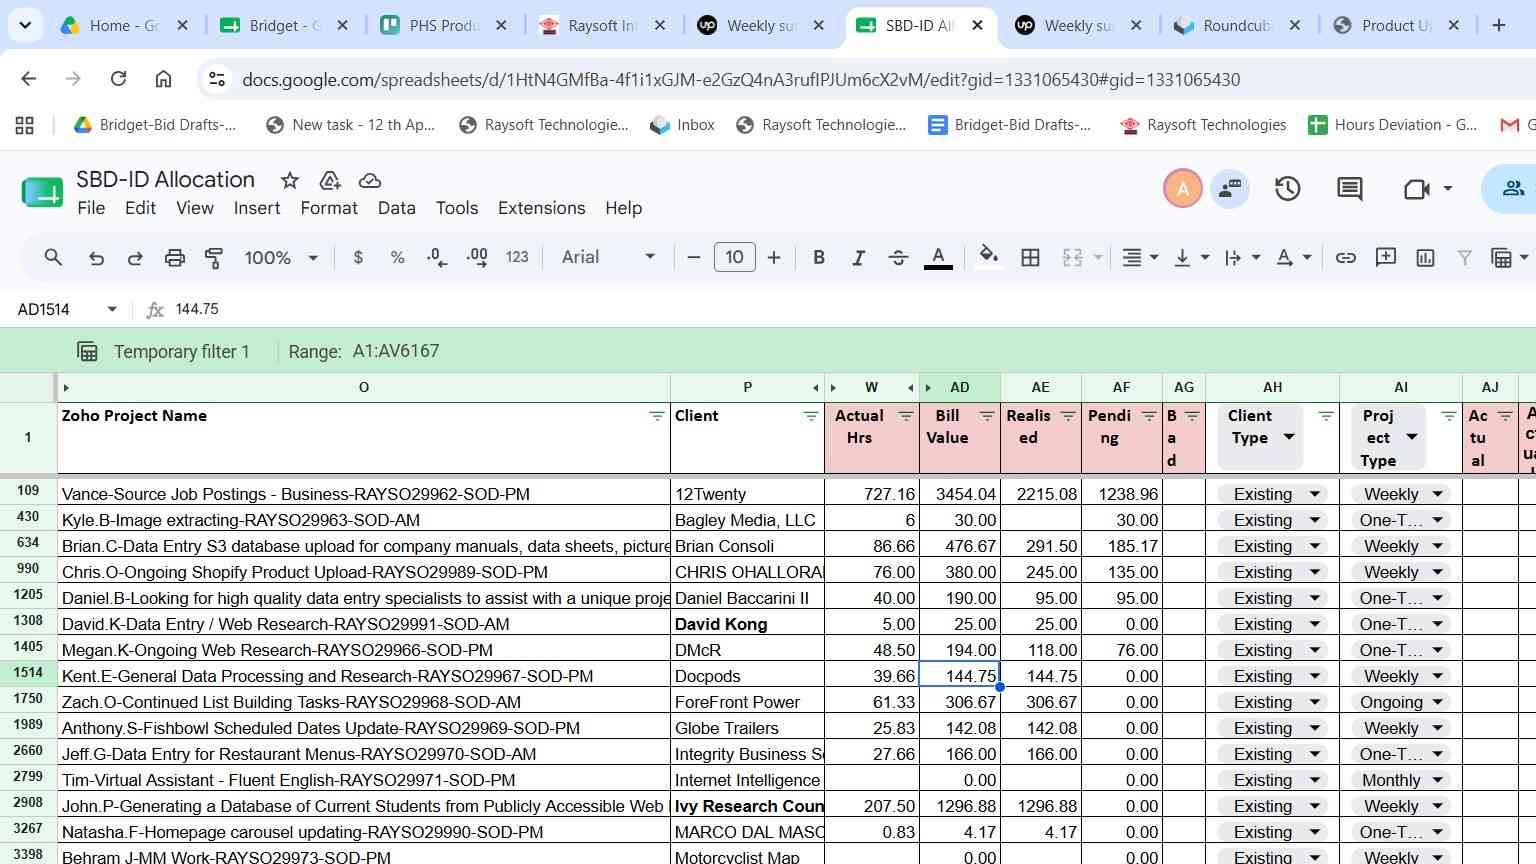Open the fill color picker

click(x=989, y=258)
